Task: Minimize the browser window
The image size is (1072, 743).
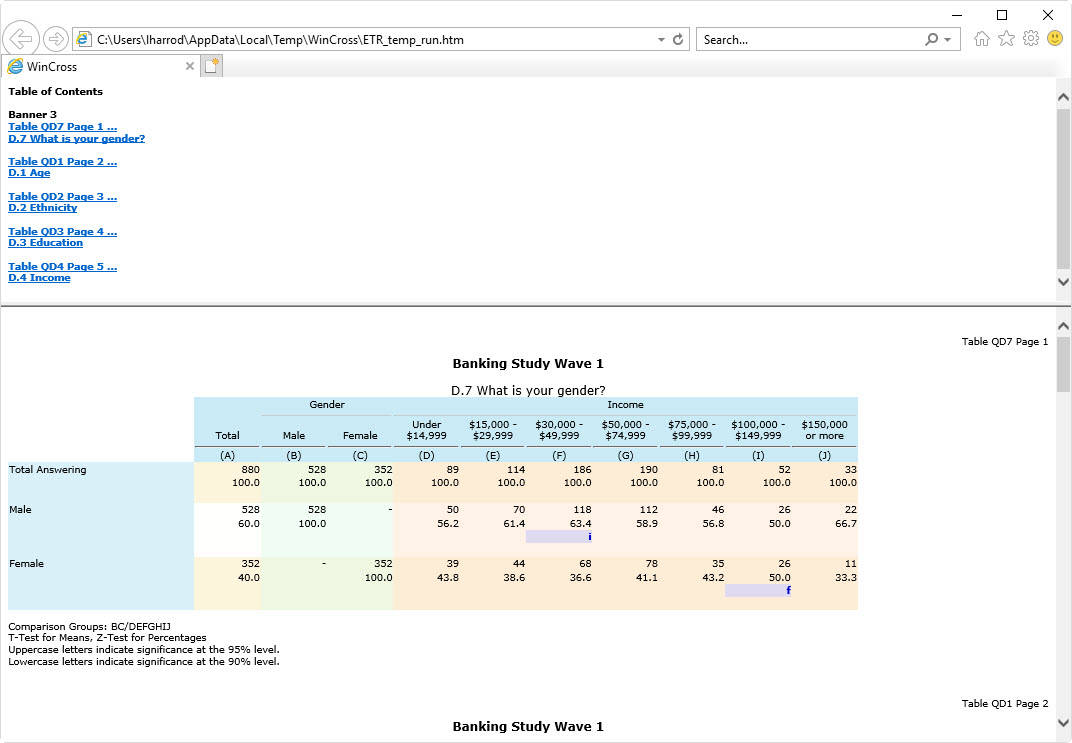Action: point(957,15)
